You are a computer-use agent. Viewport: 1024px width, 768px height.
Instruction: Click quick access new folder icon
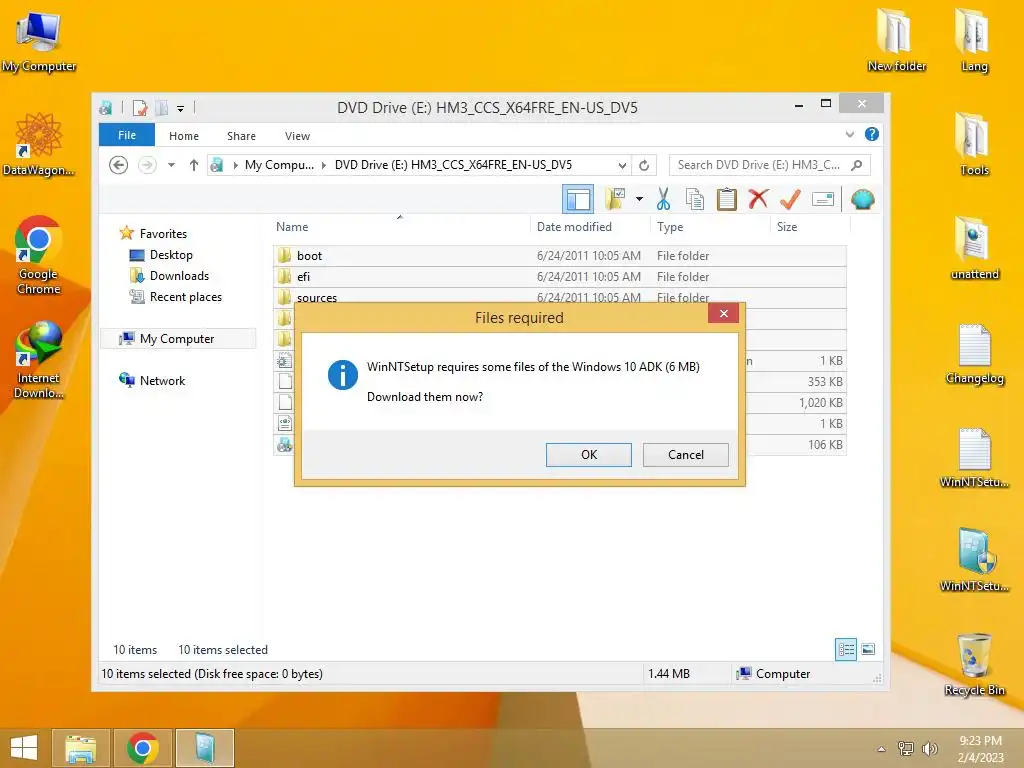click(x=161, y=108)
